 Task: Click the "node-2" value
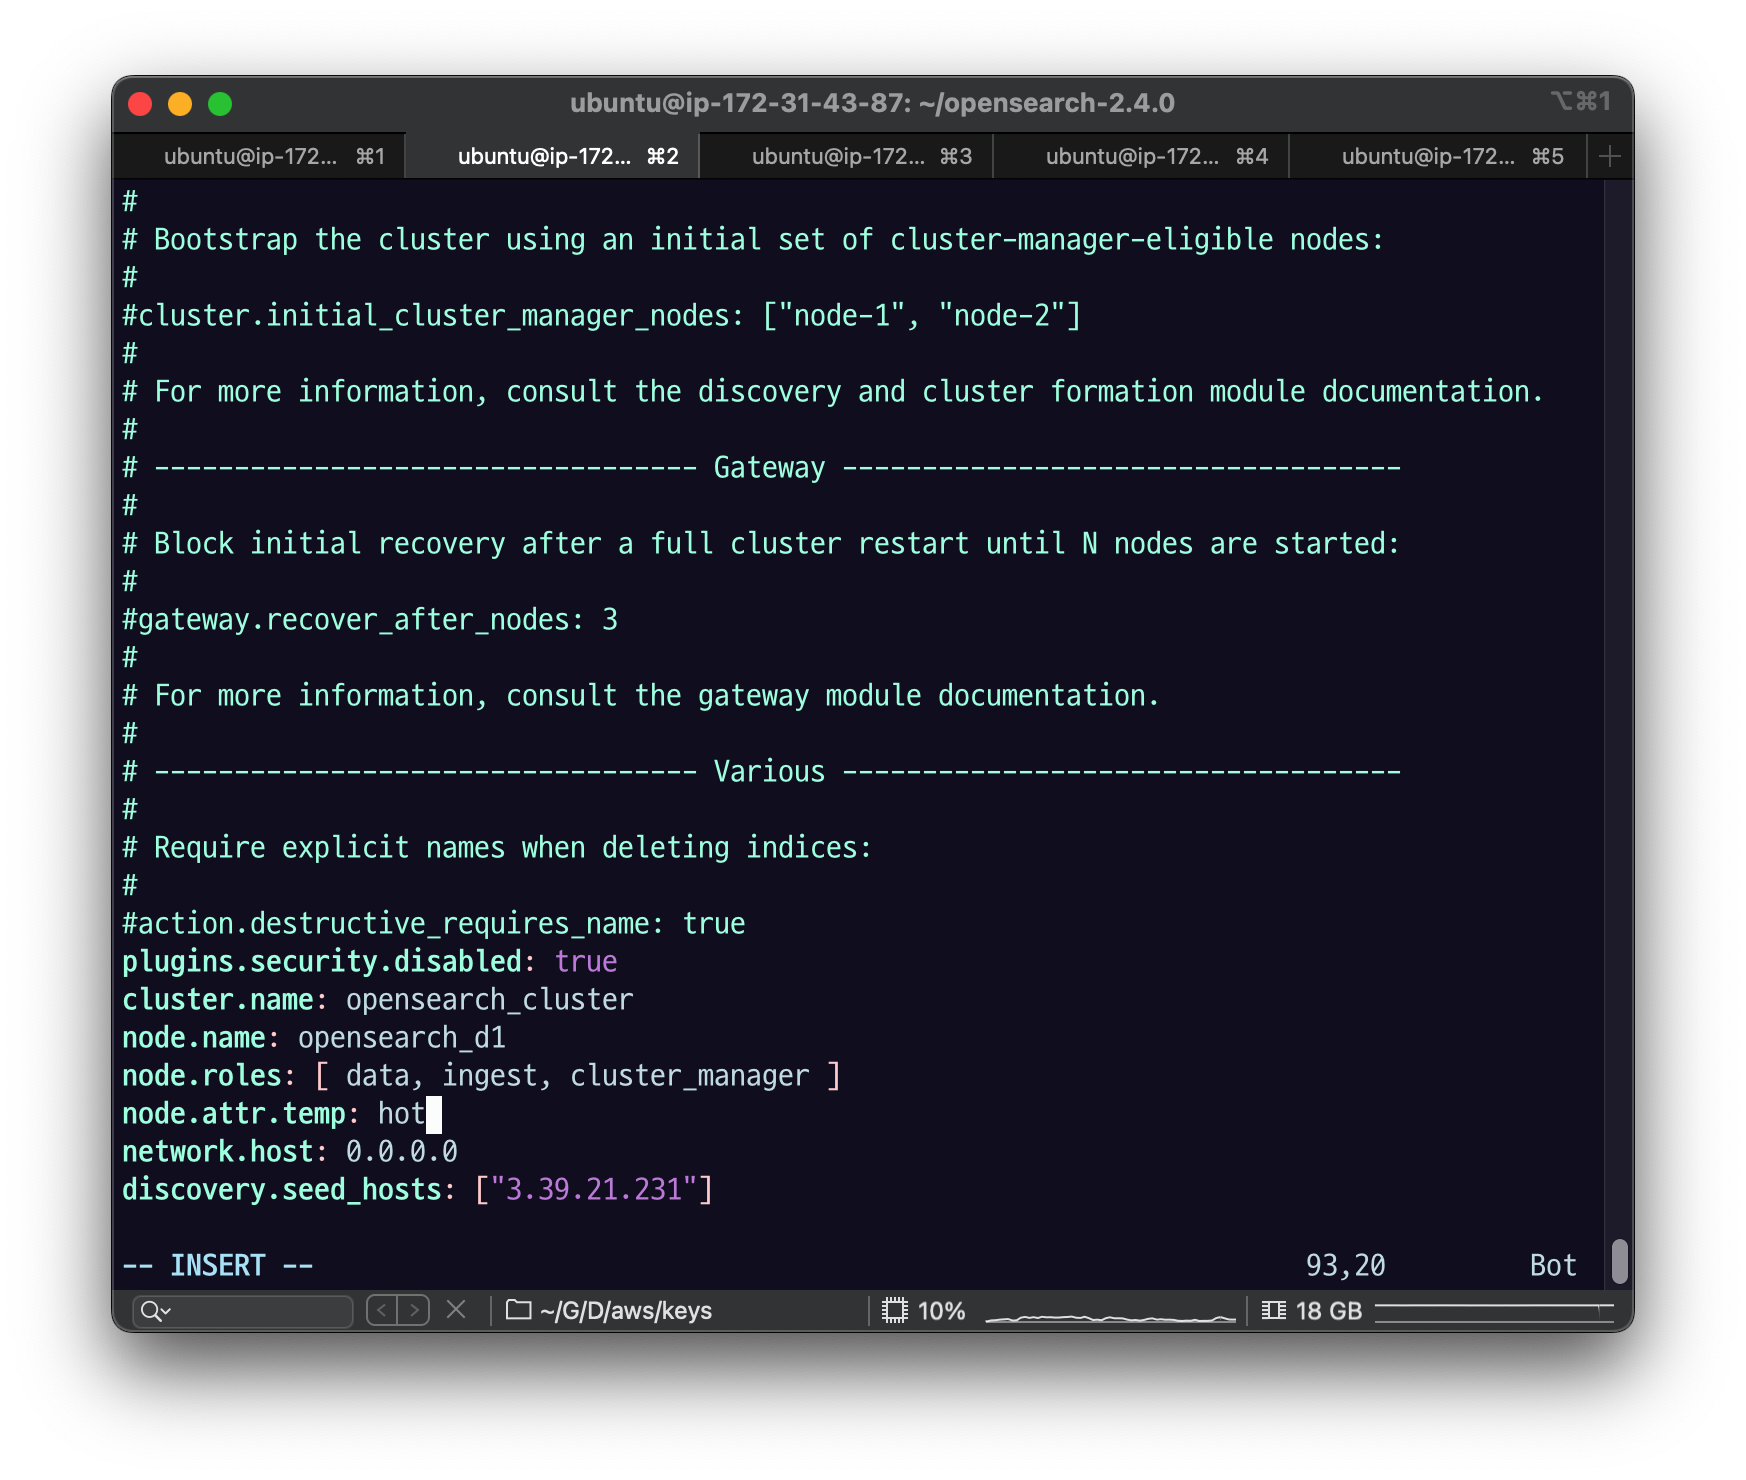pos(1001,316)
